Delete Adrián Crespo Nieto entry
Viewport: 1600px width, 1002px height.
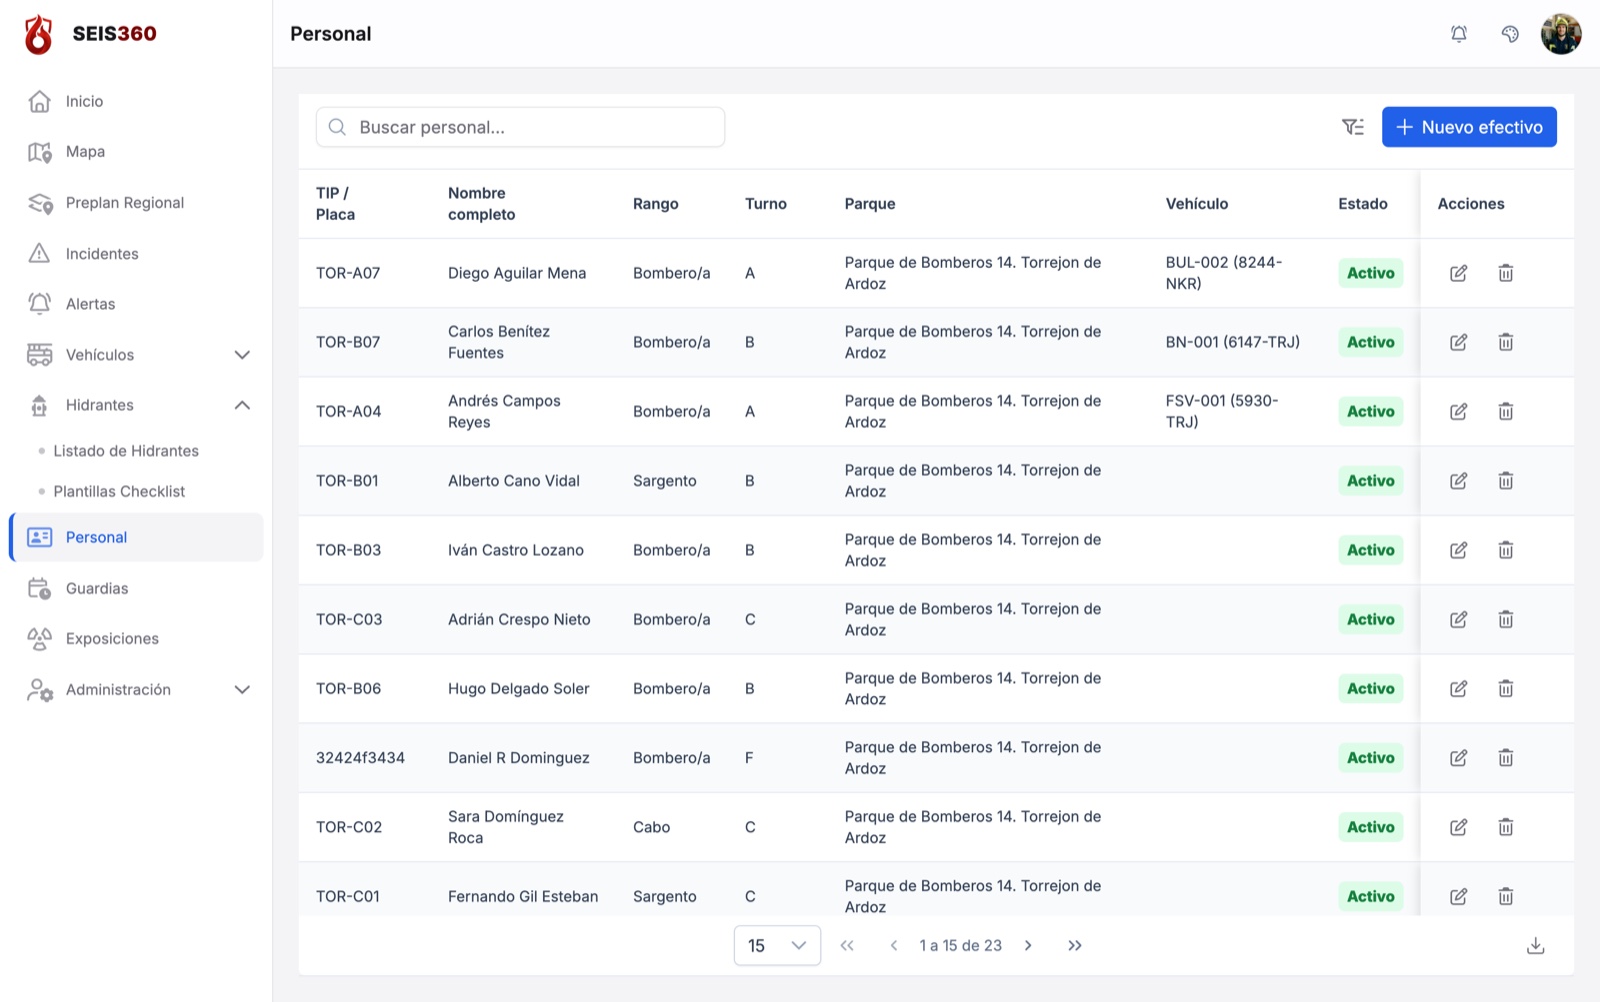(1505, 619)
